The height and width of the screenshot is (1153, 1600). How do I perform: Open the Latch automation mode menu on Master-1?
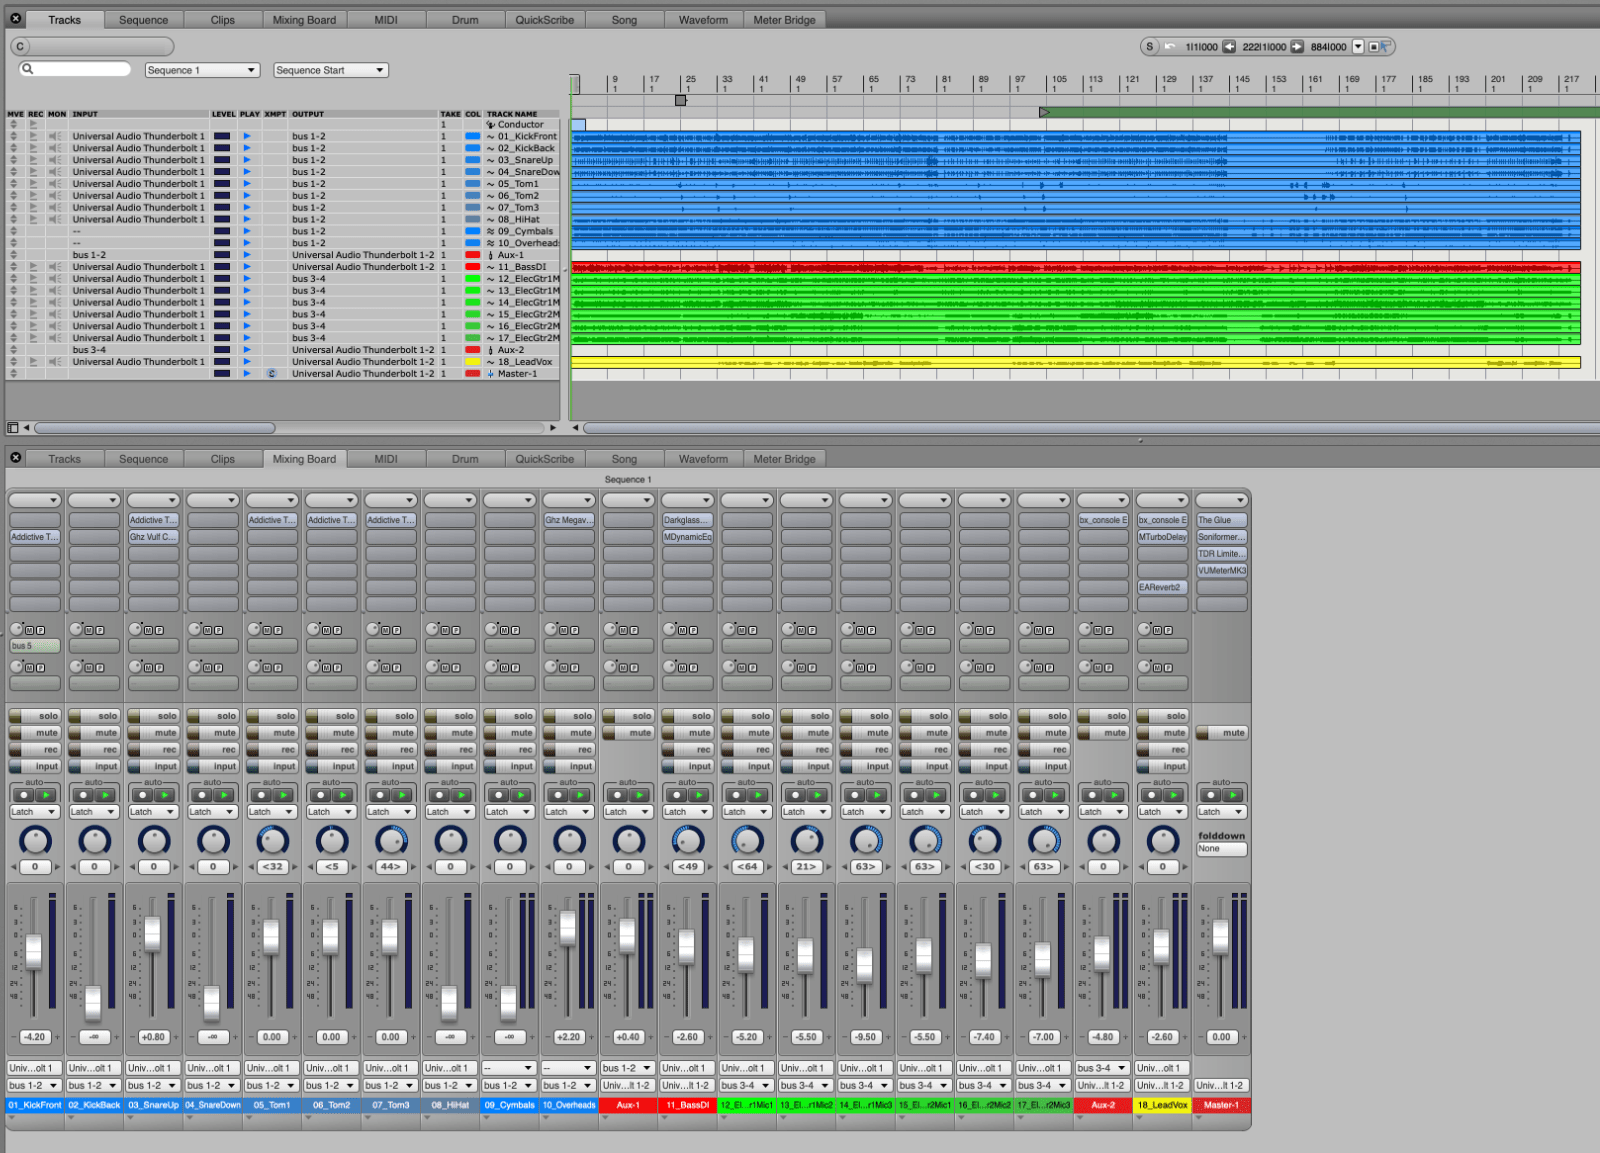pyautogui.click(x=1221, y=811)
